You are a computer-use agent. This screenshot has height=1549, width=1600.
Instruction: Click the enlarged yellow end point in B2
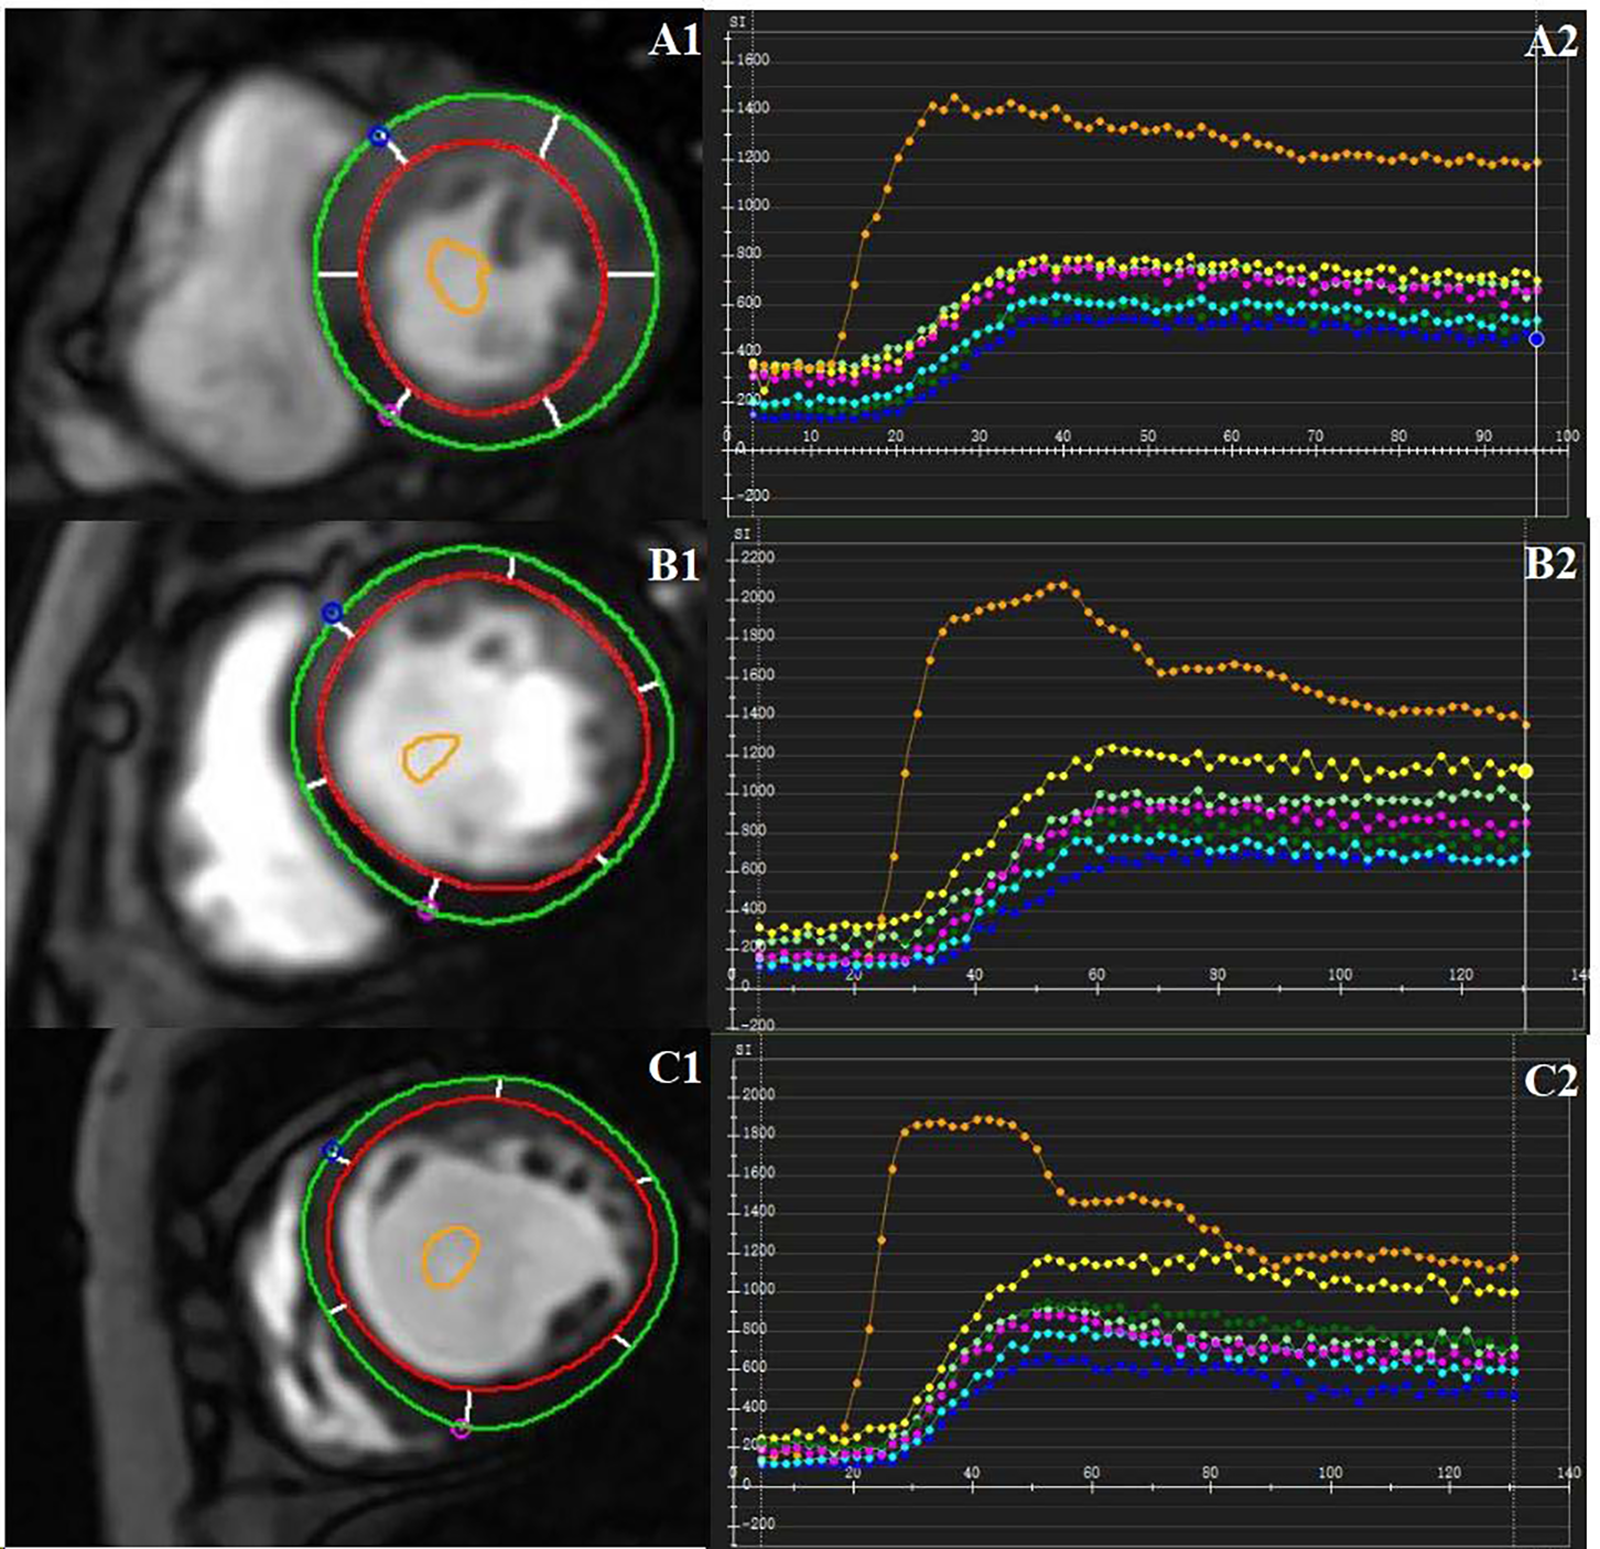coord(1525,770)
